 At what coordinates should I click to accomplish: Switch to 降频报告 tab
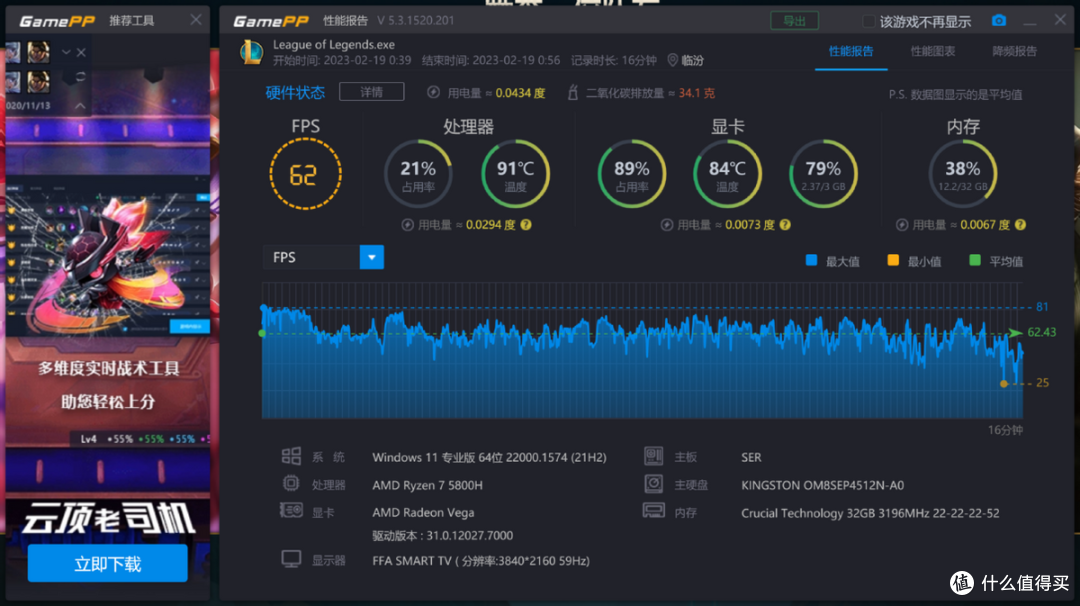(x=1014, y=51)
